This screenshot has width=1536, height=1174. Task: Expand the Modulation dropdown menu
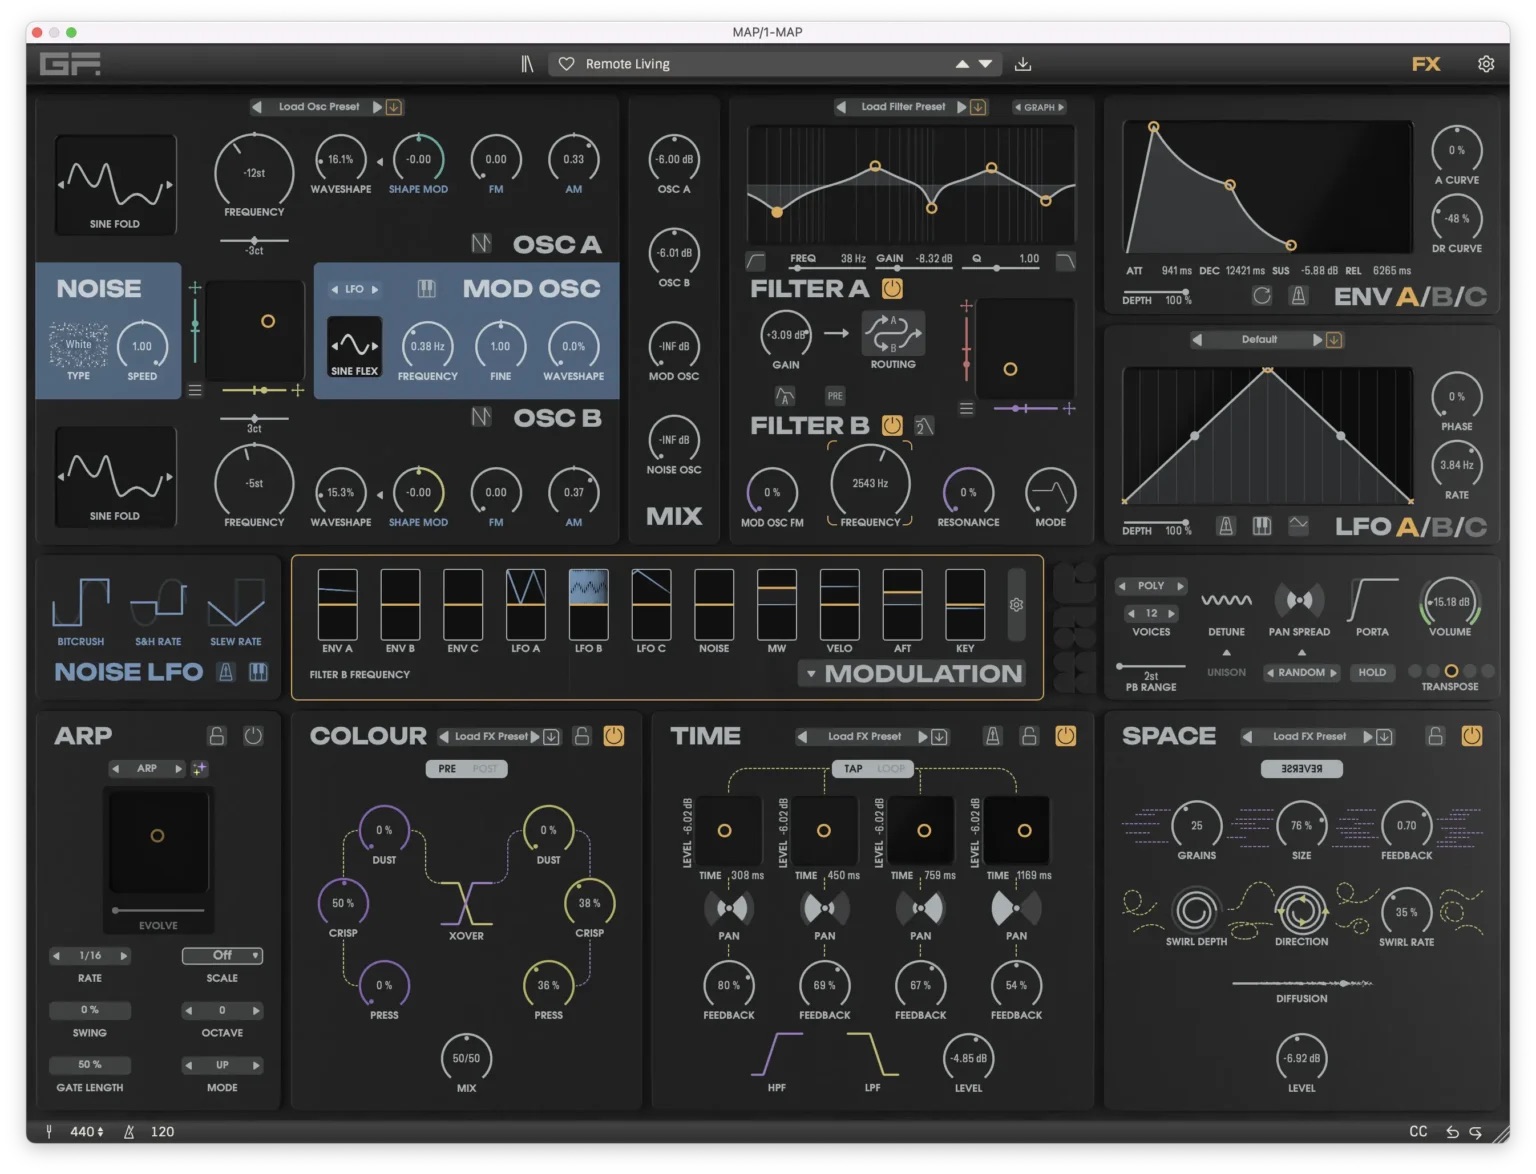[811, 674]
